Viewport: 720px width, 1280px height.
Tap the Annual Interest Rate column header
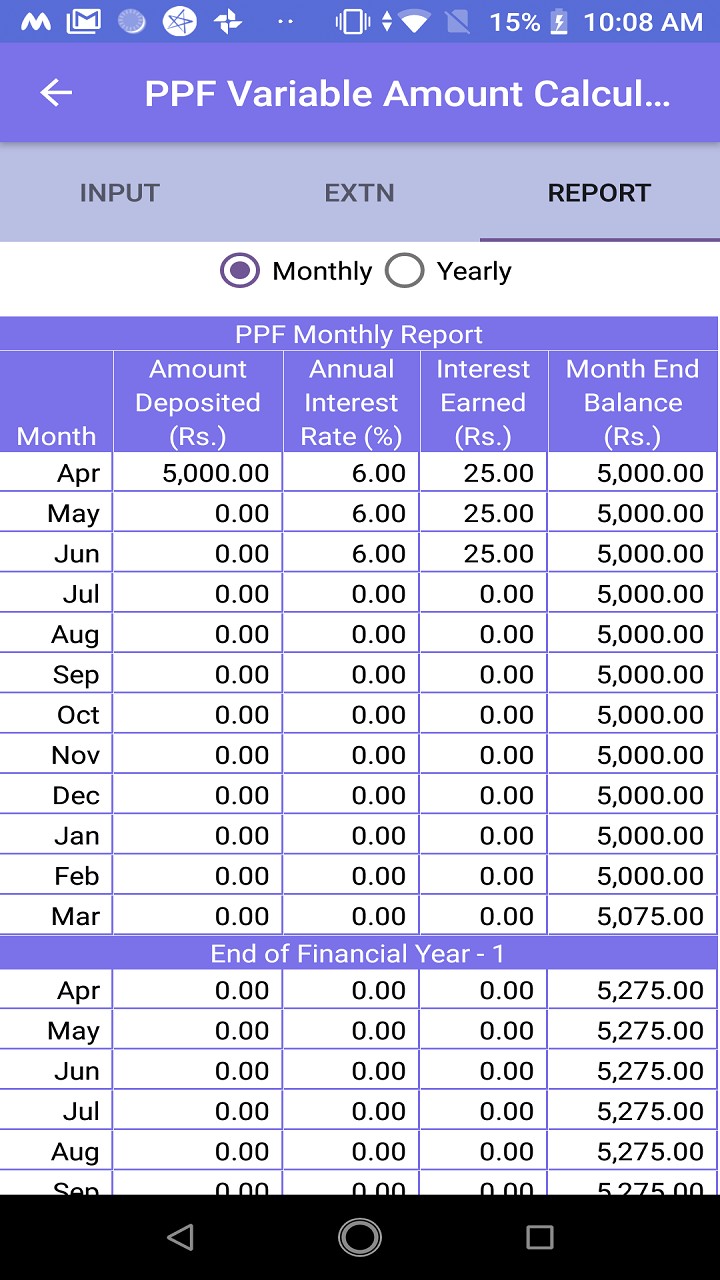[351, 402]
